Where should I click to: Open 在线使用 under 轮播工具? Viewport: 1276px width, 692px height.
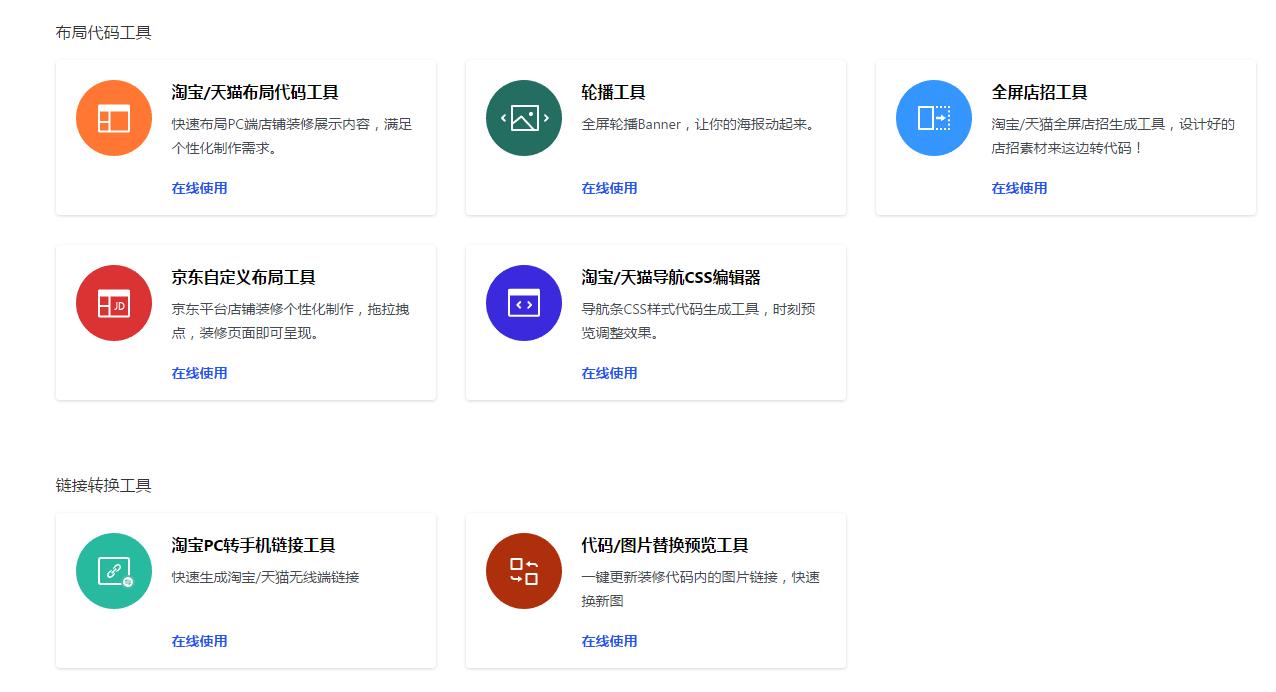tap(609, 188)
